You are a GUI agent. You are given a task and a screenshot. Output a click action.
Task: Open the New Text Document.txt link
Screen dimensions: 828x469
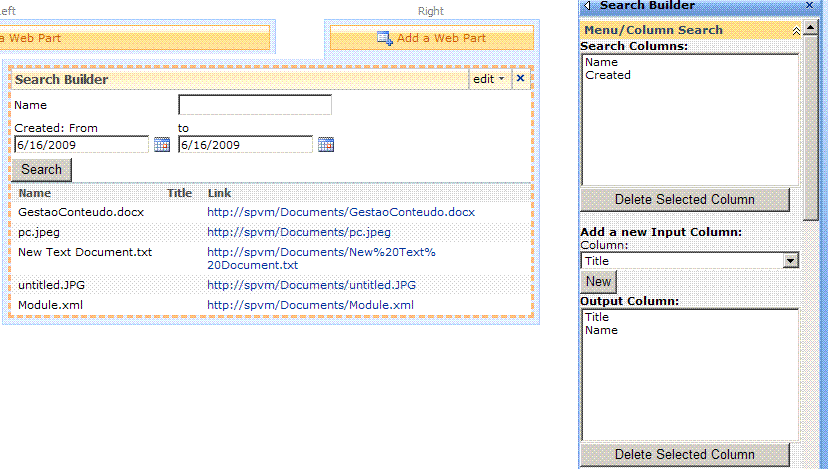pos(321,259)
